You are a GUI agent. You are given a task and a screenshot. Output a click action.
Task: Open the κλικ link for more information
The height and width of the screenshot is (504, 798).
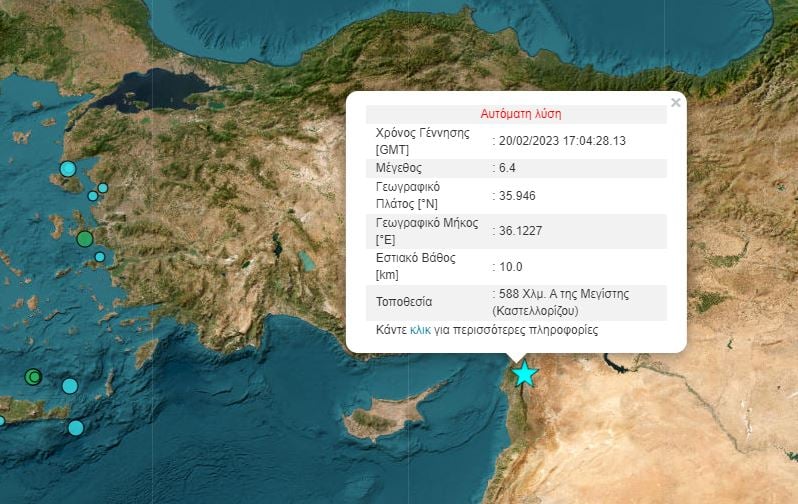click(x=420, y=330)
